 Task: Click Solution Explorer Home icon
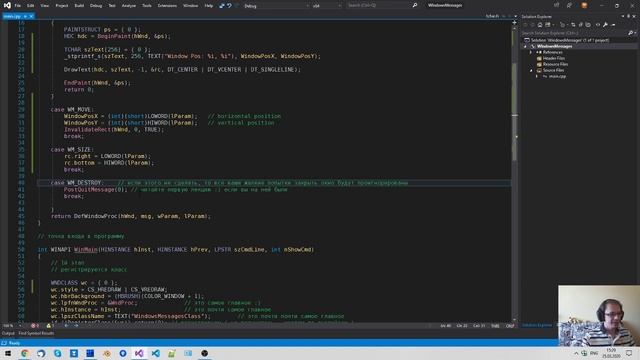click(x=540, y=25)
